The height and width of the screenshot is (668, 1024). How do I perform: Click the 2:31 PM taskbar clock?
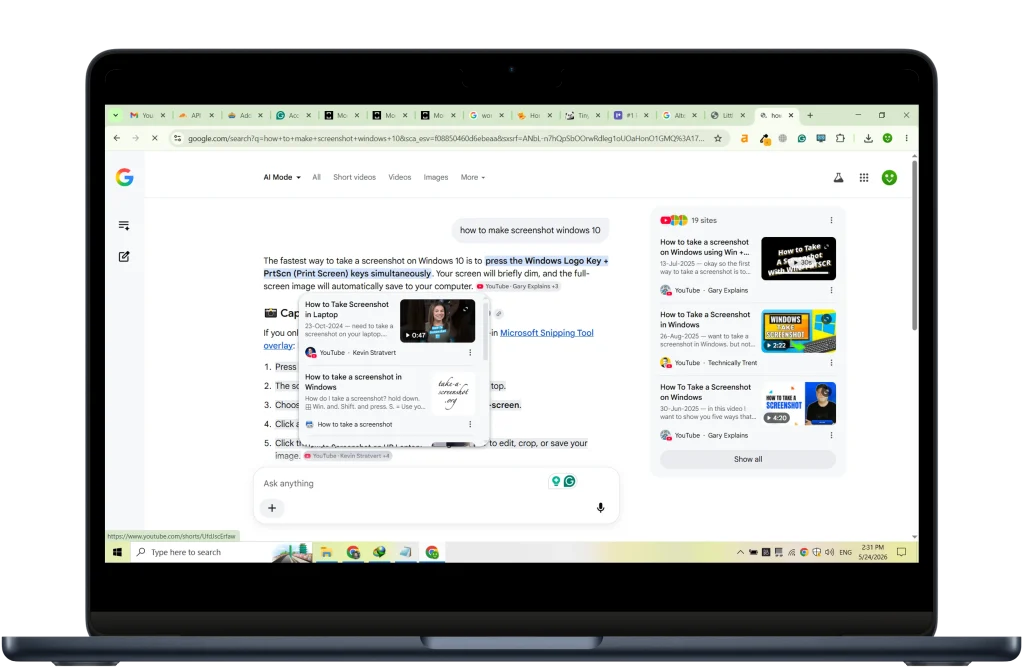click(x=872, y=552)
